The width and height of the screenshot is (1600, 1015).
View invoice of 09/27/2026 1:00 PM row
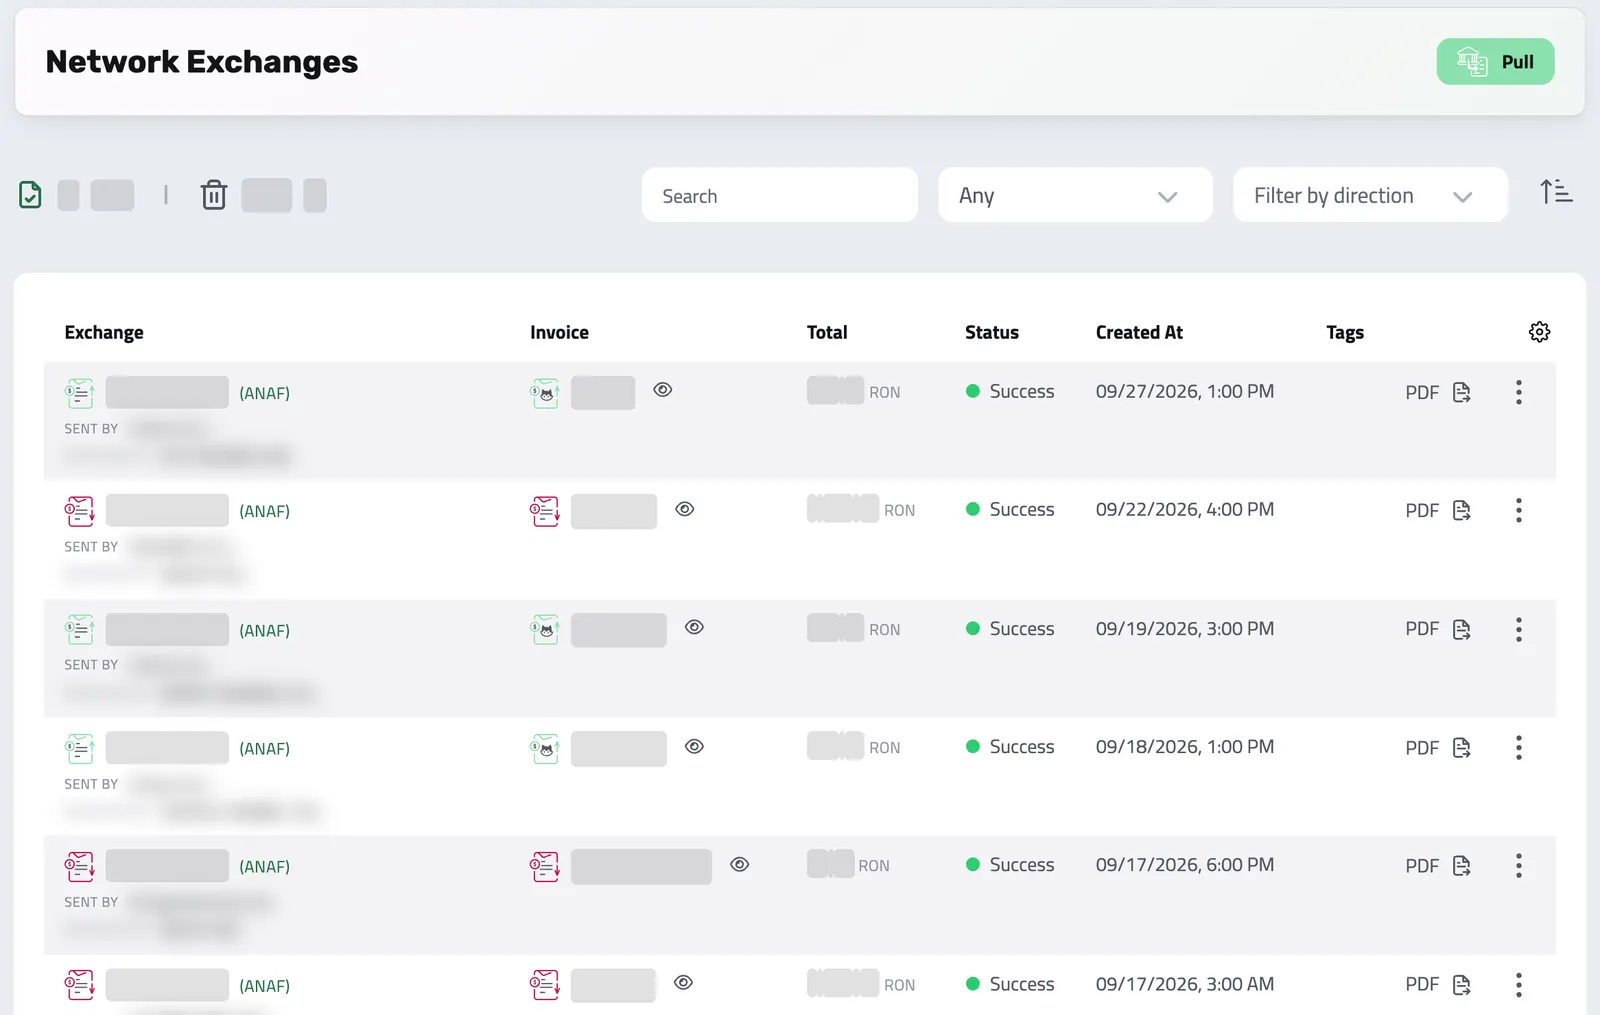pyautogui.click(x=662, y=390)
